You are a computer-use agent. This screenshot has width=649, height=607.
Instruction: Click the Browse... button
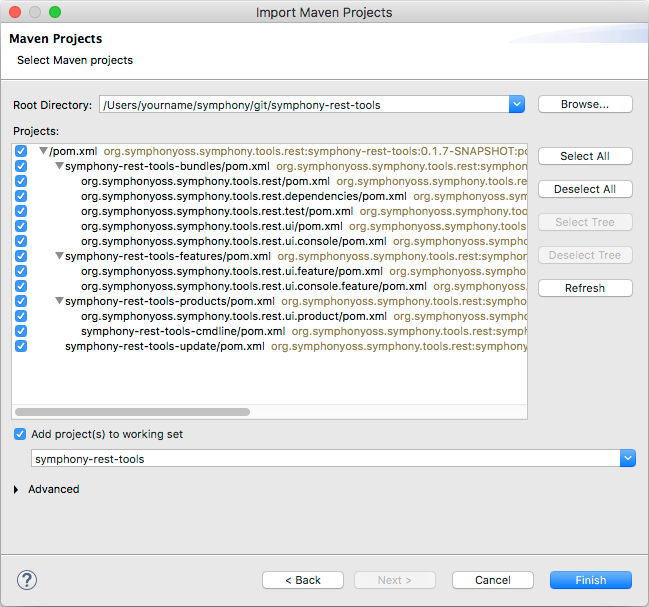click(x=585, y=104)
